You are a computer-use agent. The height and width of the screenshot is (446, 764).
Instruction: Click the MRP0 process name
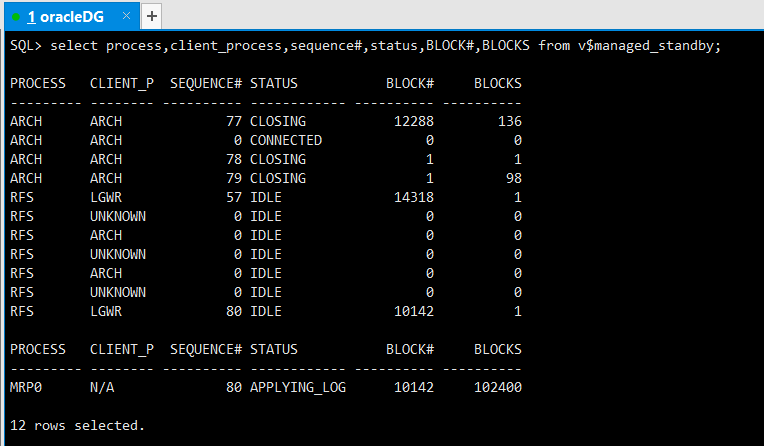[26, 388]
